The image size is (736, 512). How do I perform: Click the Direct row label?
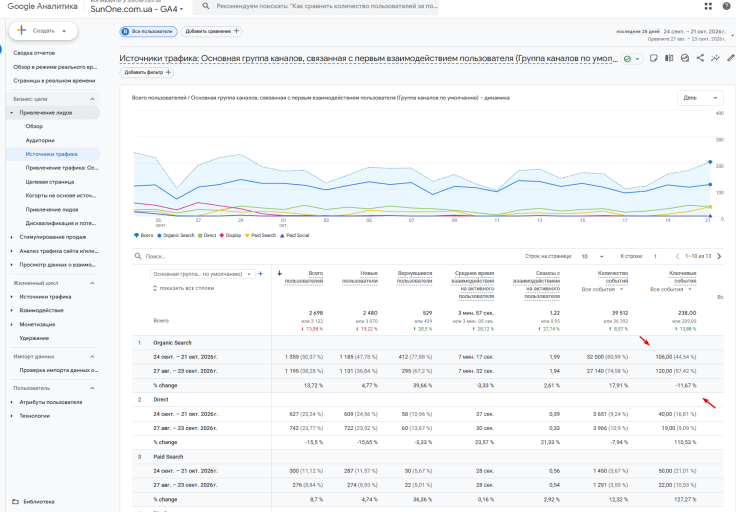click(161, 400)
